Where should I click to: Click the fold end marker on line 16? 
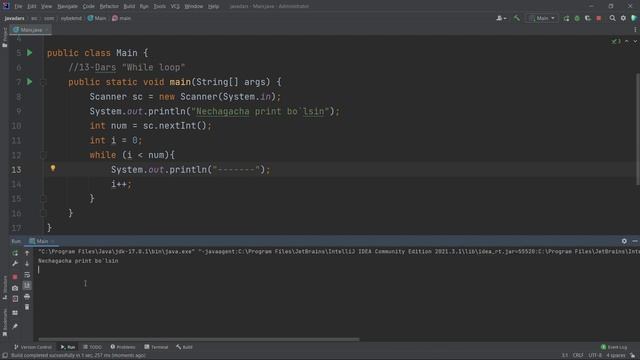(x=43, y=213)
